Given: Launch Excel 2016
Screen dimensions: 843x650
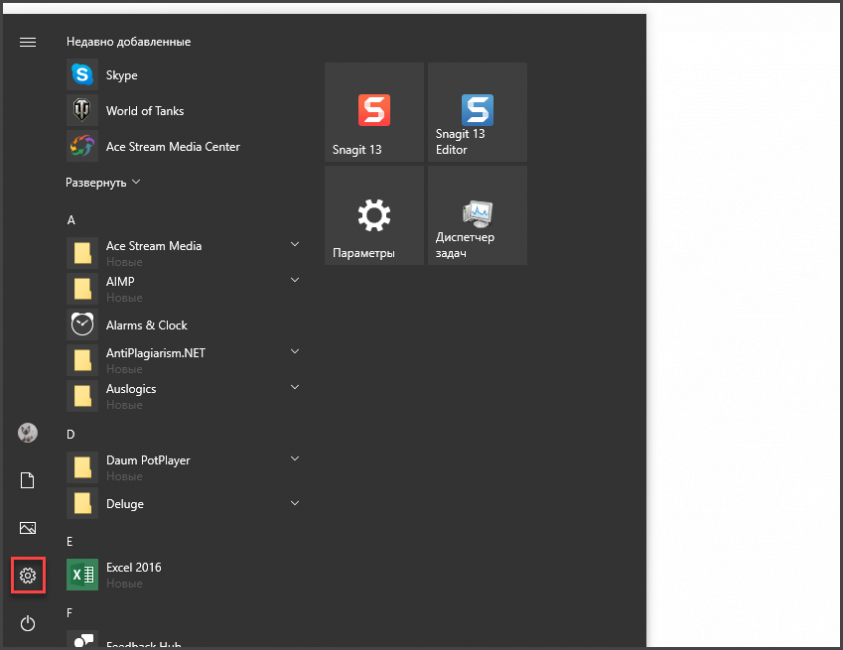Looking at the screenshot, I should click(x=133, y=568).
